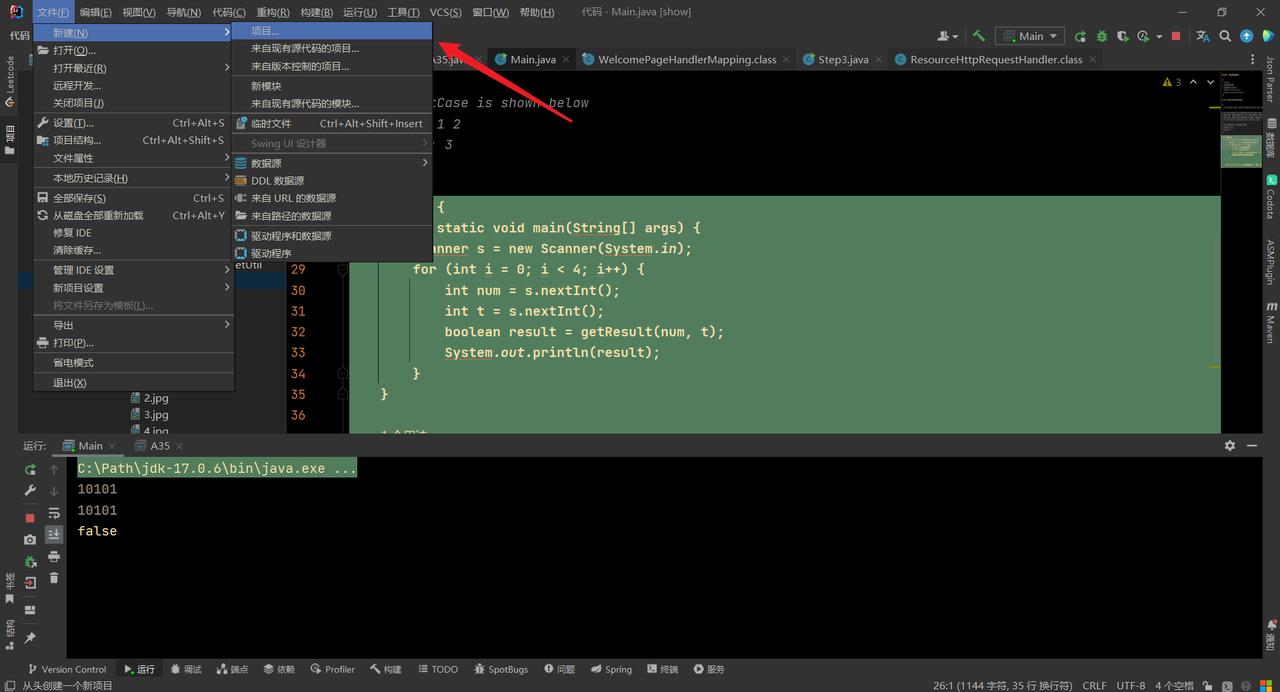The height and width of the screenshot is (692, 1280).
Task: Click the lock read-only icon in status bar
Action: pos(1208,686)
